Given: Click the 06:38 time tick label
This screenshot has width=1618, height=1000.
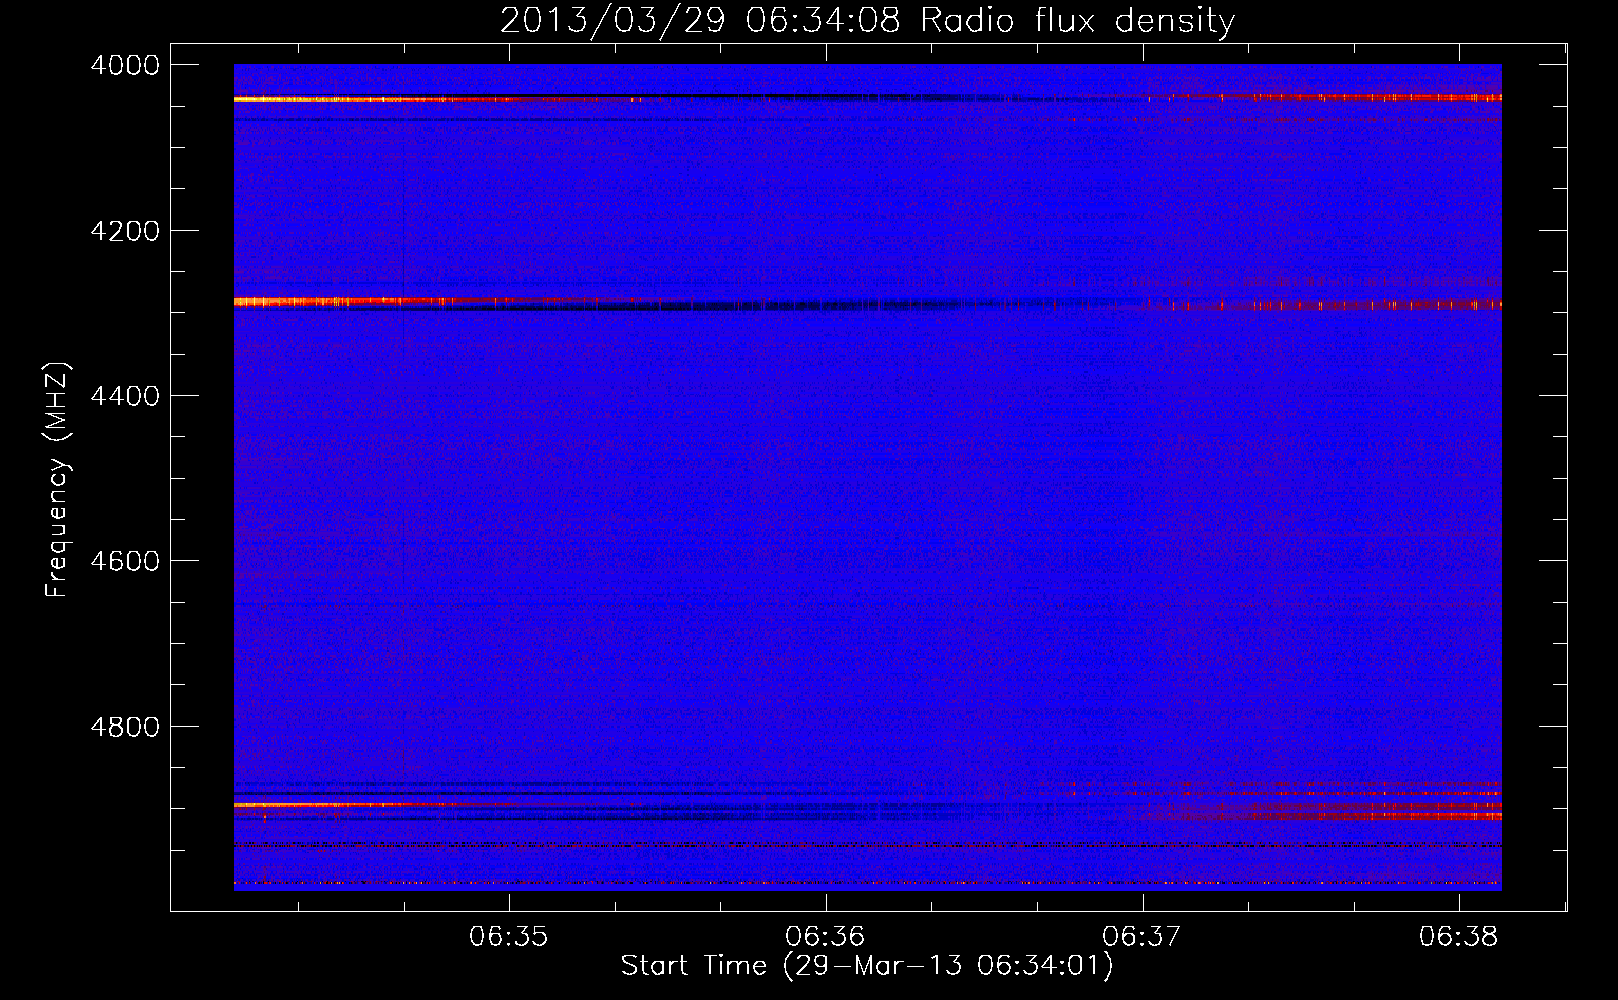Looking at the screenshot, I should (1459, 937).
